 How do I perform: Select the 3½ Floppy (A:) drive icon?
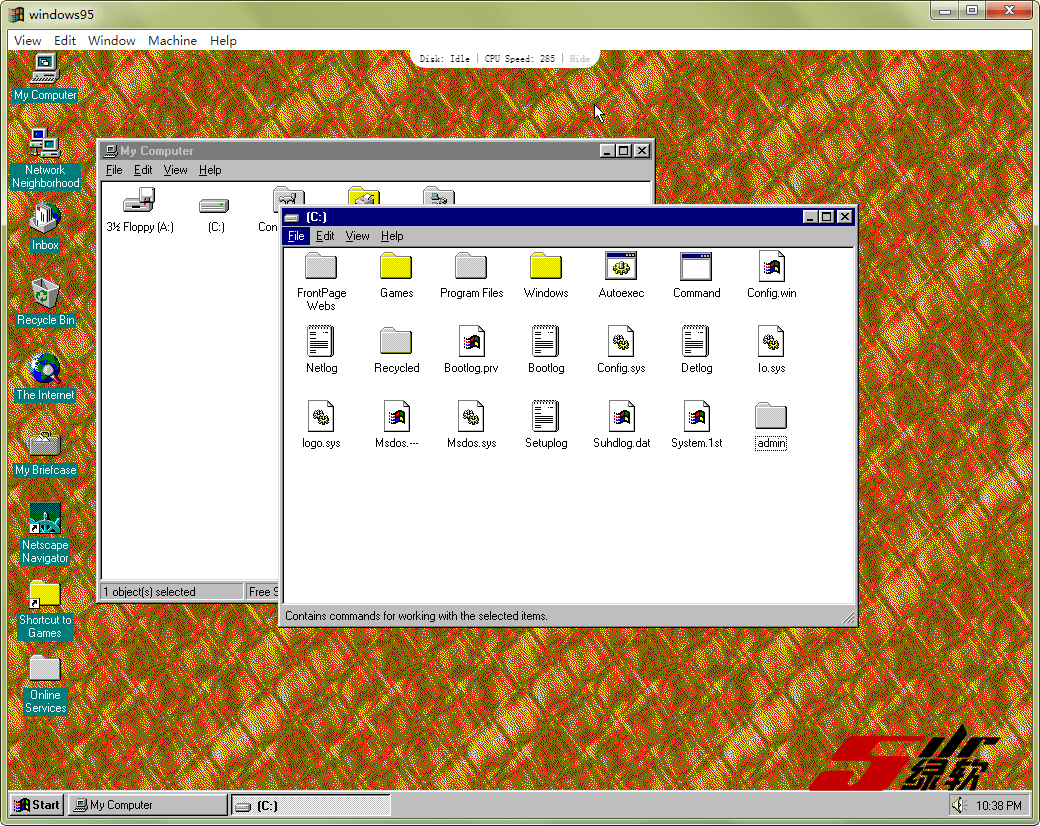click(139, 203)
